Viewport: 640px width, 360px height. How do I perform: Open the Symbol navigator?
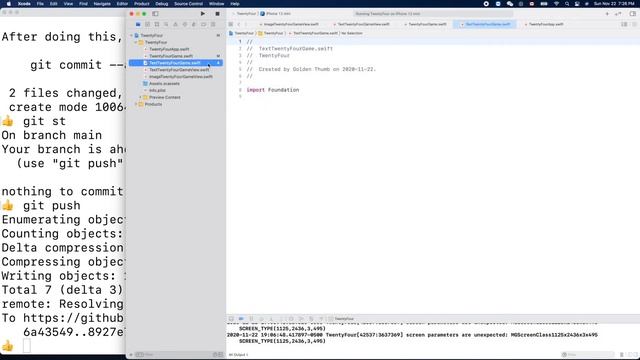pos(157,24)
